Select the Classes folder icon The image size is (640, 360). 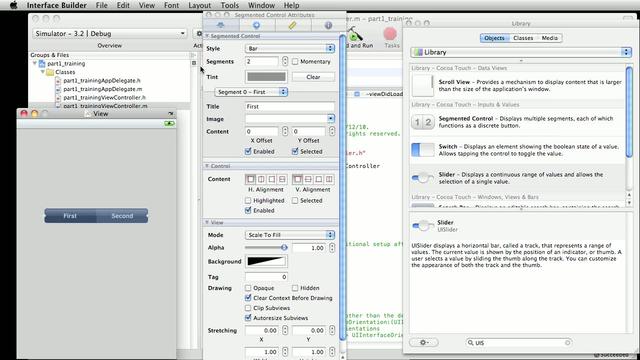click(x=50, y=72)
